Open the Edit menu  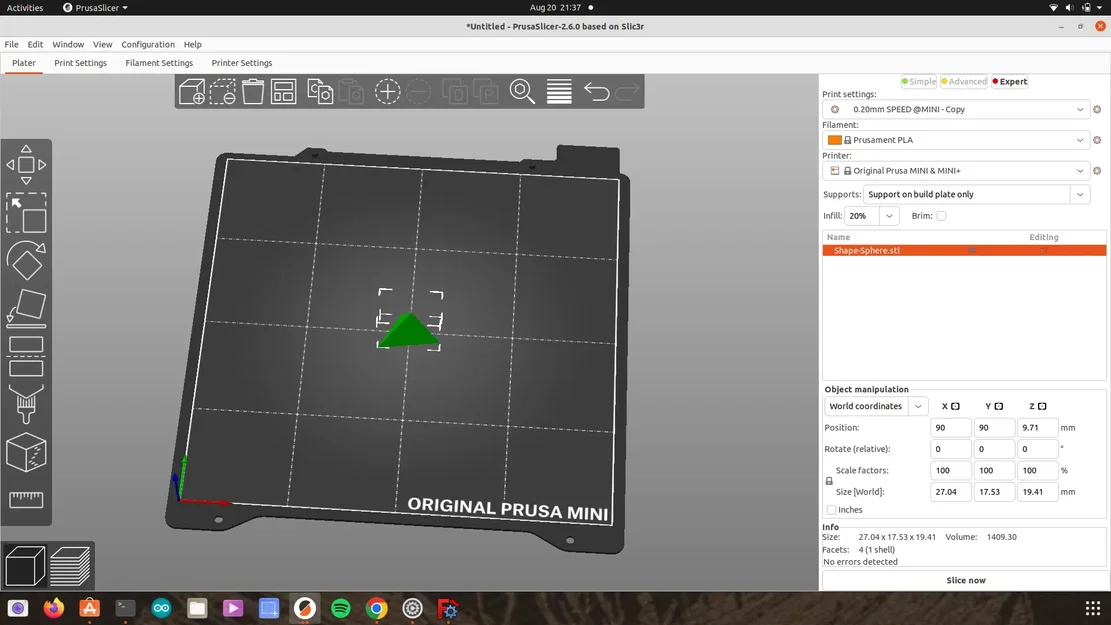point(35,45)
